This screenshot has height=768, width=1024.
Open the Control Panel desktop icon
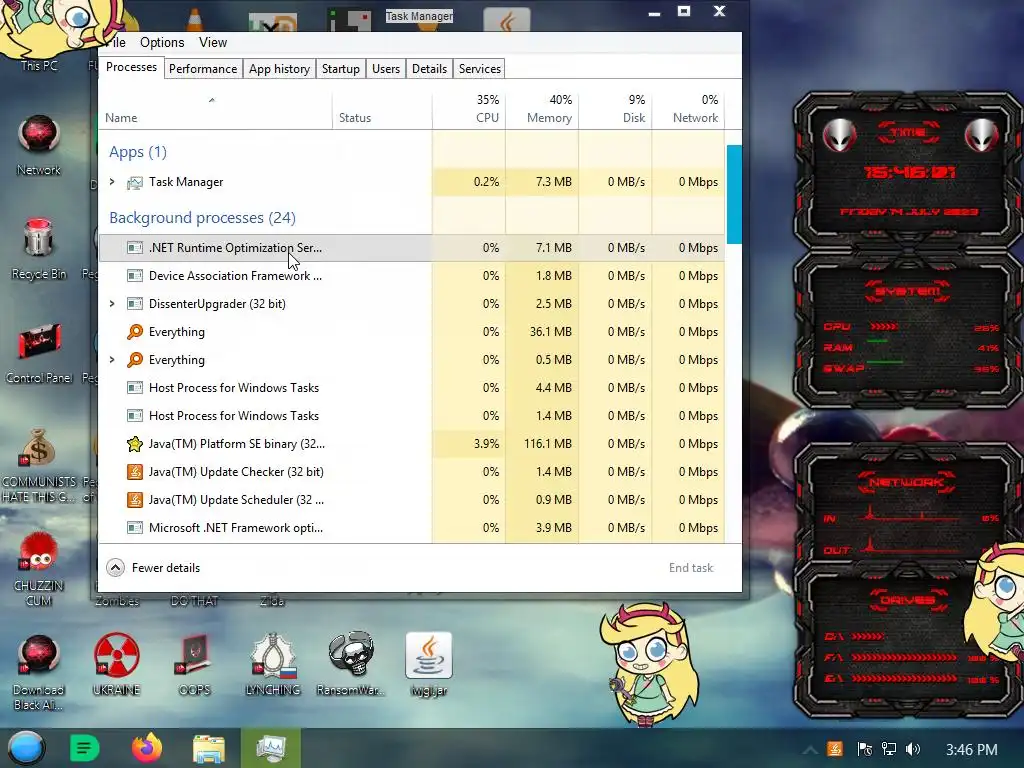[39, 353]
